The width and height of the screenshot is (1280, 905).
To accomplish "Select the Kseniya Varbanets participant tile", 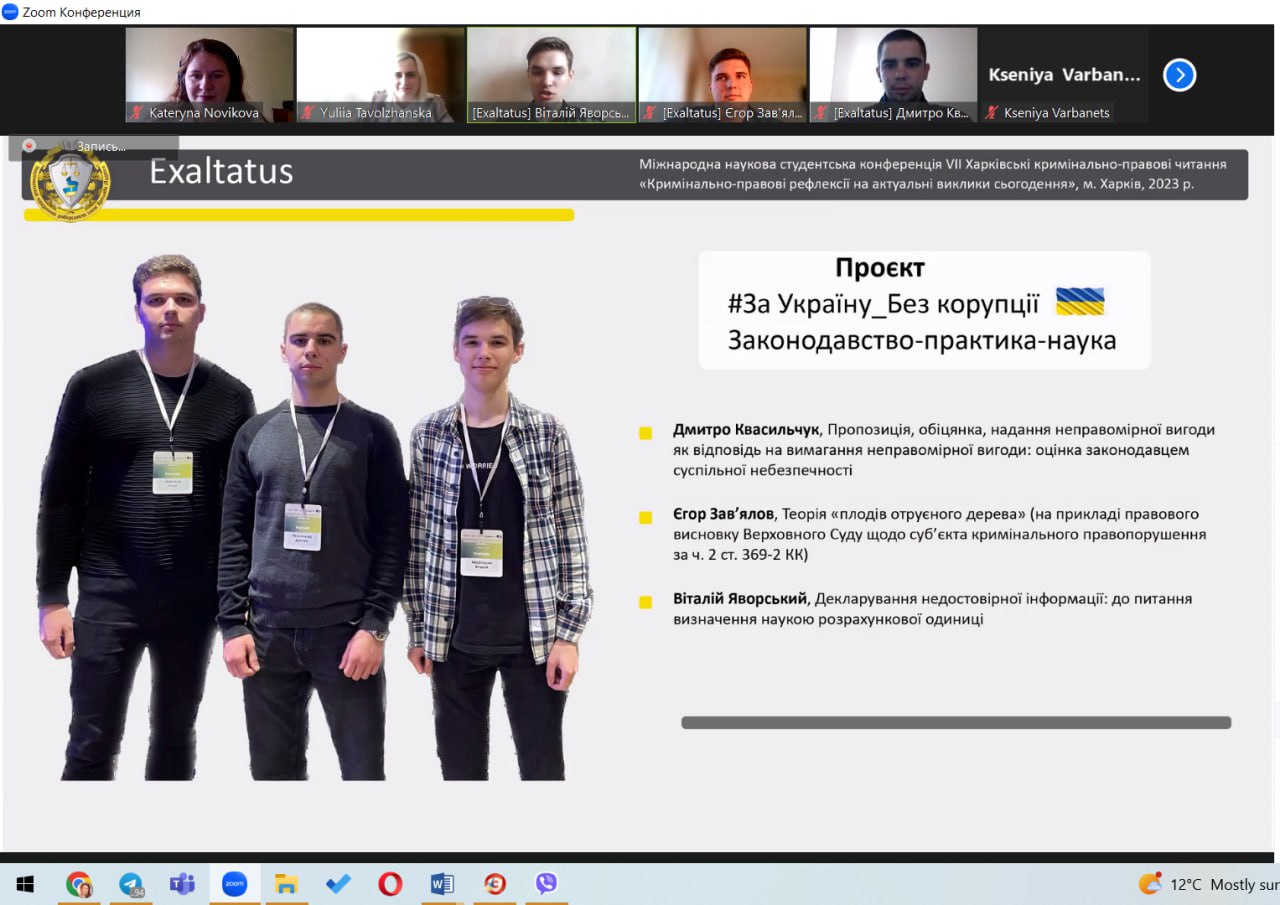I will pos(1064,75).
